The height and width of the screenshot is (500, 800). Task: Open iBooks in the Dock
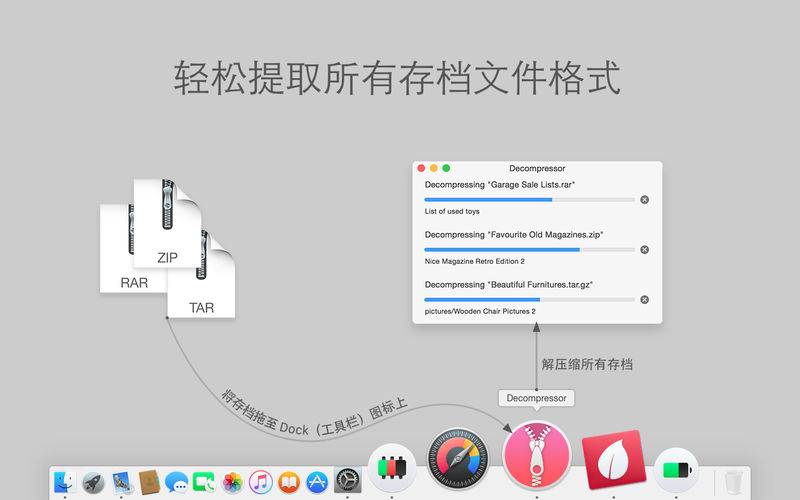pos(289,482)
